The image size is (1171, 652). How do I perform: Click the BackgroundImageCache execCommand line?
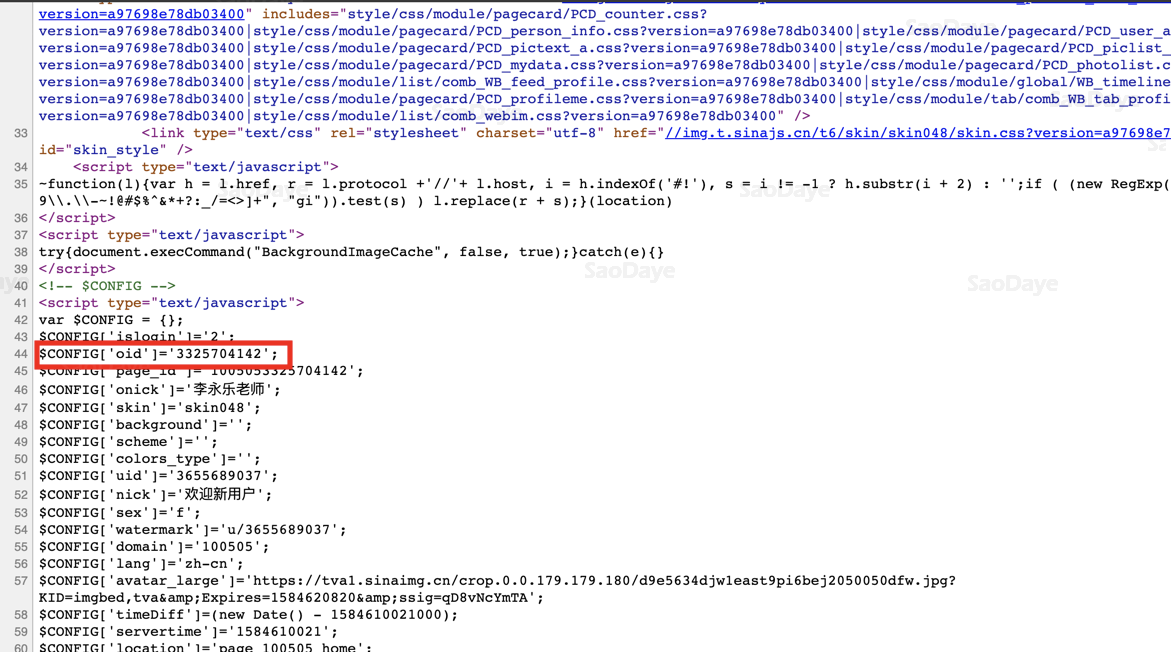click(351, 252)
